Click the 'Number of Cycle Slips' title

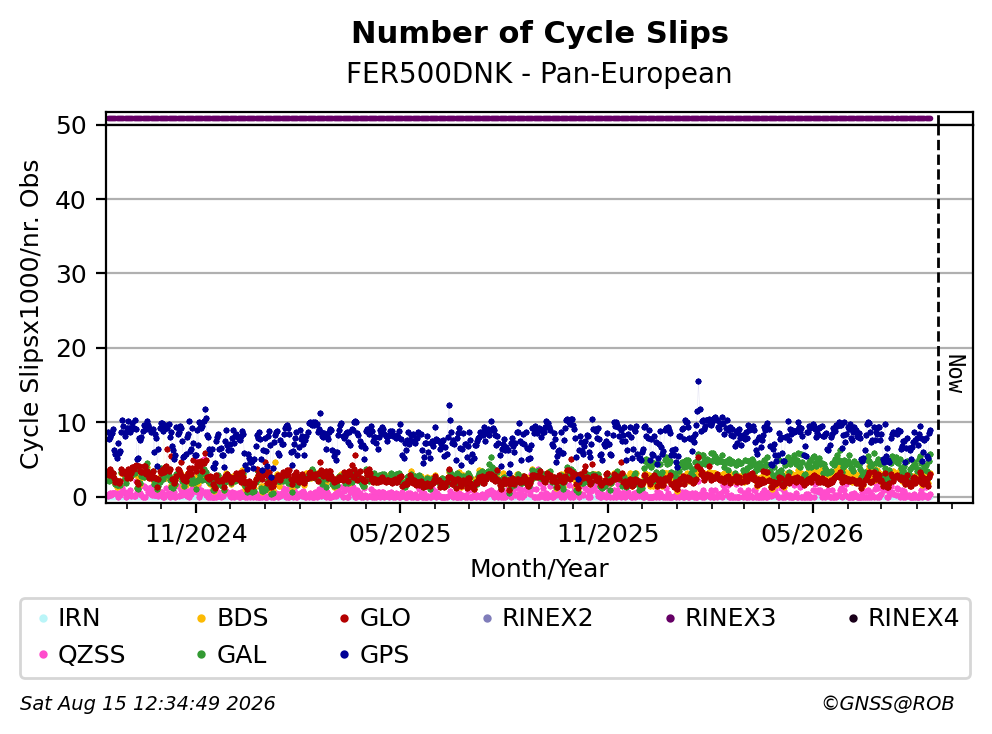click(540, 33)
